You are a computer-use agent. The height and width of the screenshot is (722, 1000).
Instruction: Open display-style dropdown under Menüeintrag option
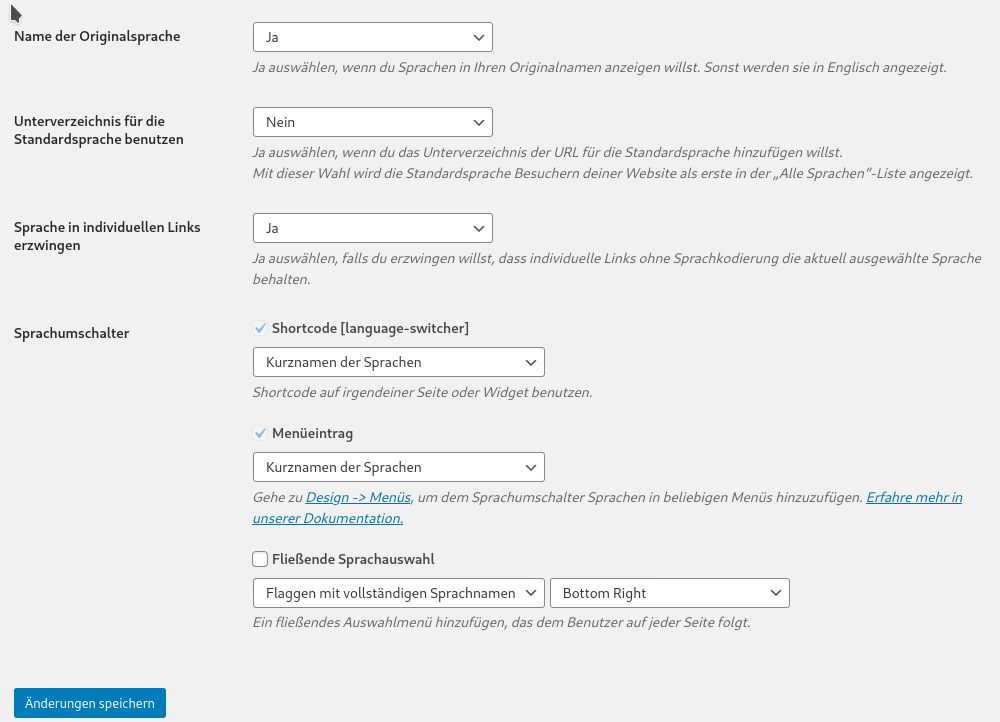point(398,467)
